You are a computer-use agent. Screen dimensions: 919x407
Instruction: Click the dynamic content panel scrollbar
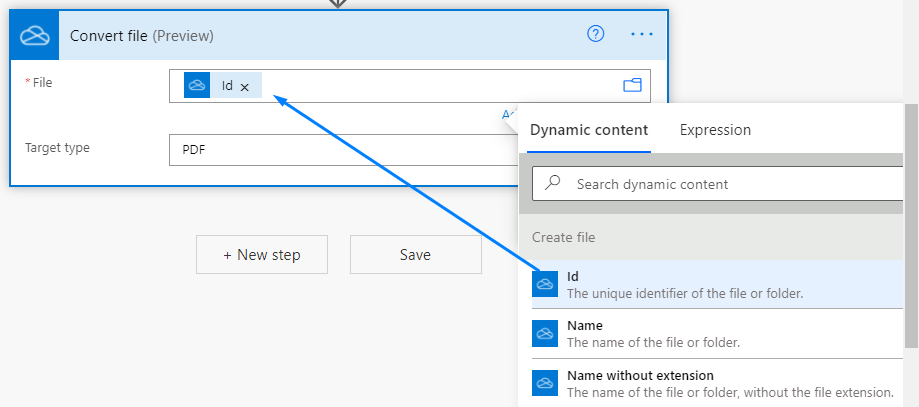(x=911, y=226)
